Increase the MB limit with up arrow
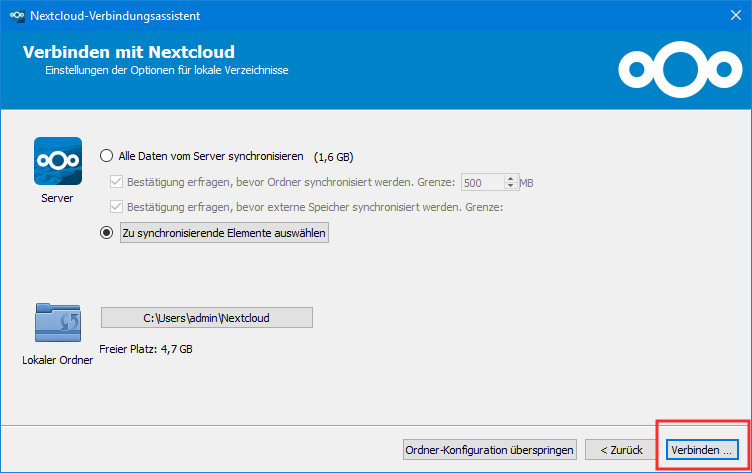Image resolution: width=752 pixels, height=473 pixels. click(511, 179)
